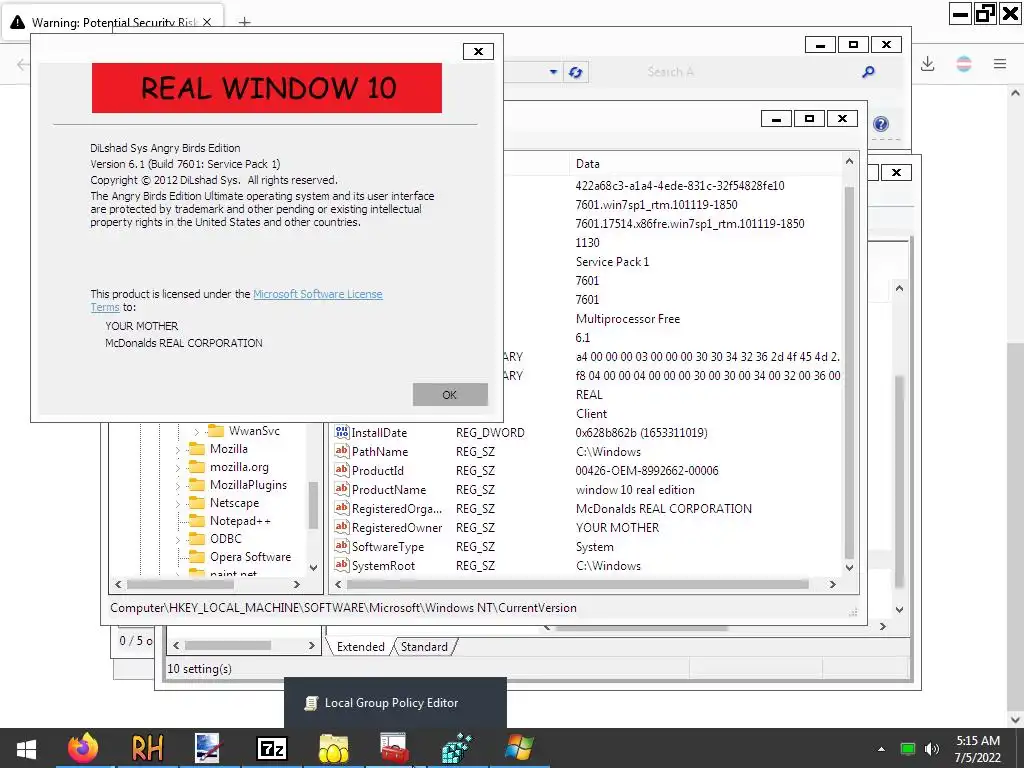Click the registry tree horizontal scroll-left arrow

coord(118,584)
